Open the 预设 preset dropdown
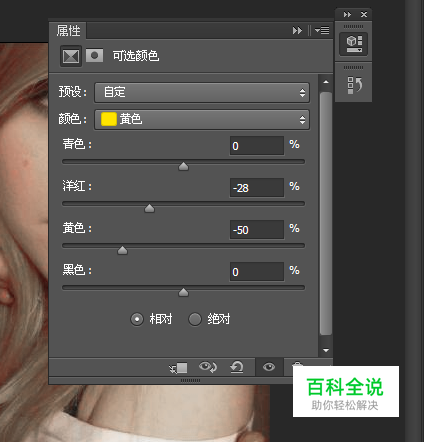Viewport: 424px width, 442px height. (x=202, y=92)
